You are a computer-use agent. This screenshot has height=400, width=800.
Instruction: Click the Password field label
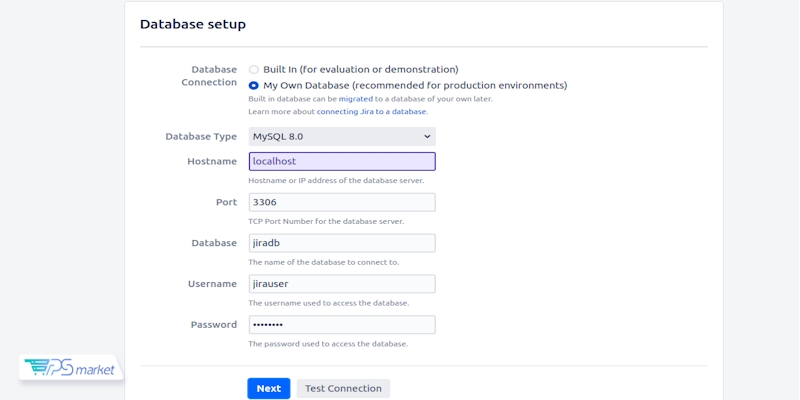click(x=213, y=325)
